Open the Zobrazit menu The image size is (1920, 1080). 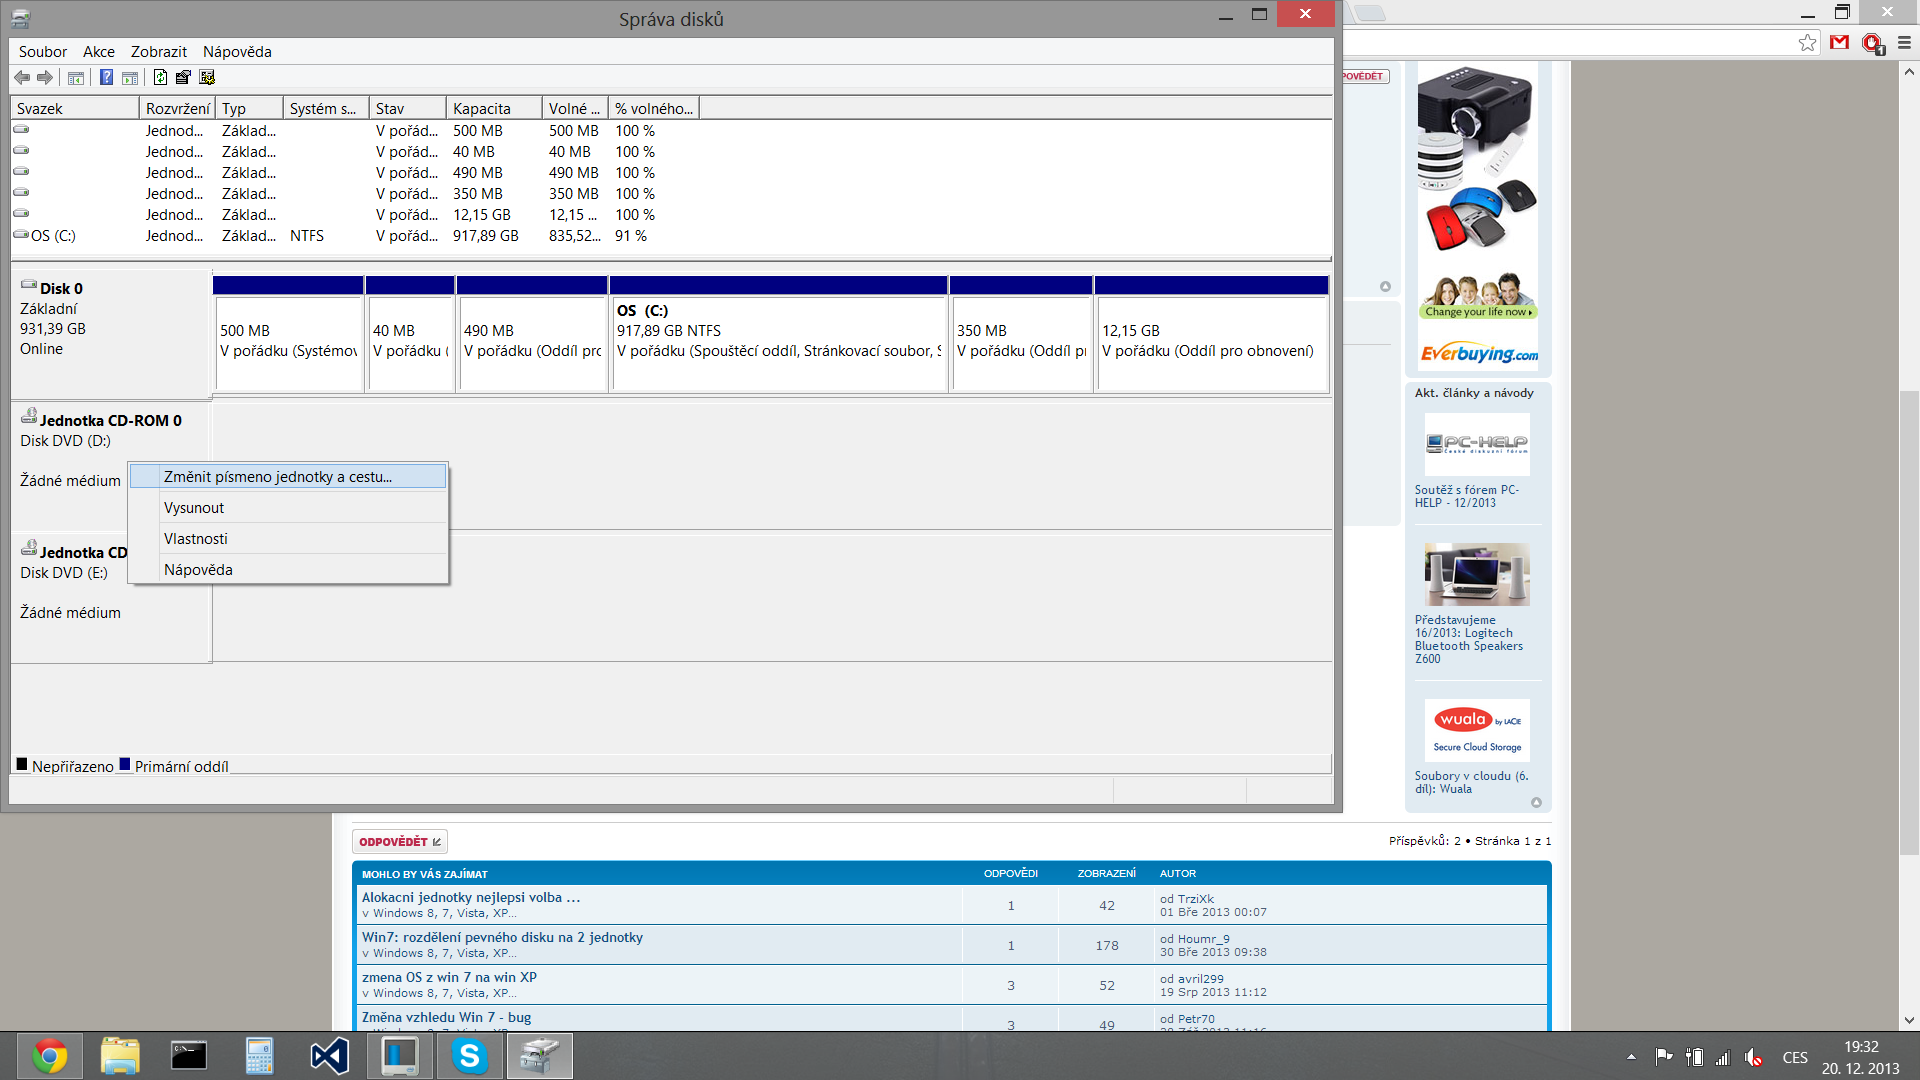(158, 52)
